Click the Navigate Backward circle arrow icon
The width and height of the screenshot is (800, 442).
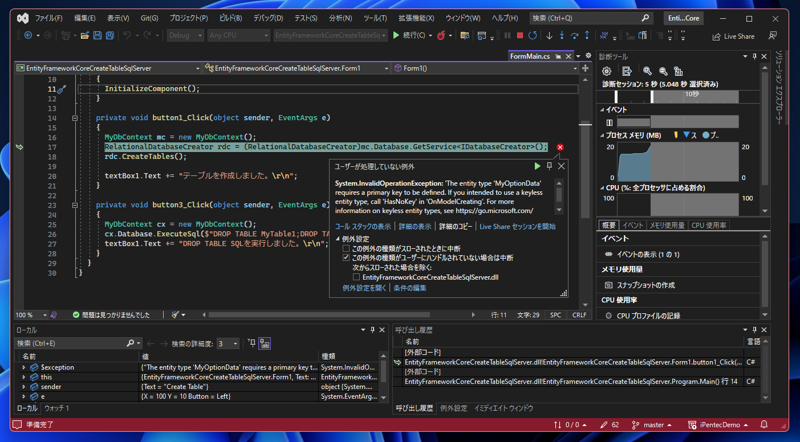pyautogui.click(x=28, y=36)
